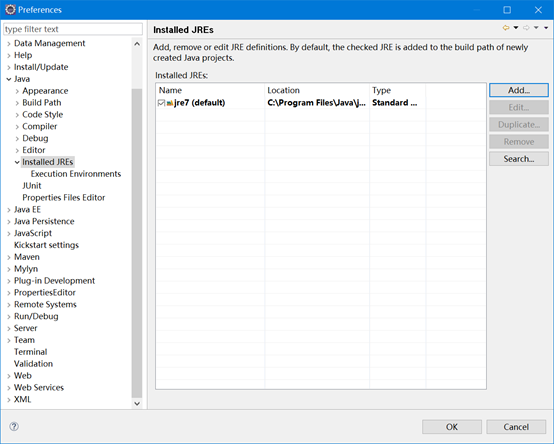Toggle the jre7 (default) checkbox

[161, 103]
